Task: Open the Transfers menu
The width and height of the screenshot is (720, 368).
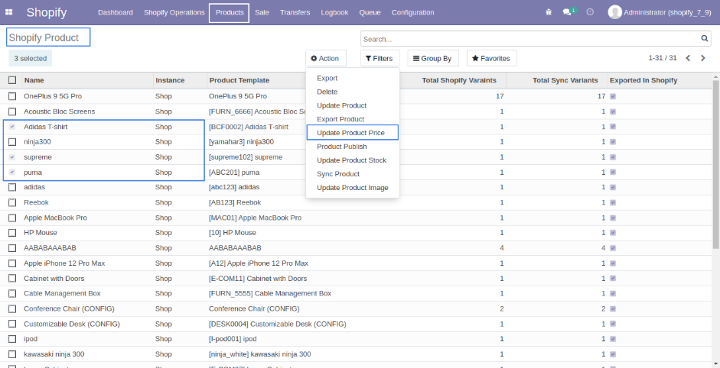Action: tap(295, 12)
